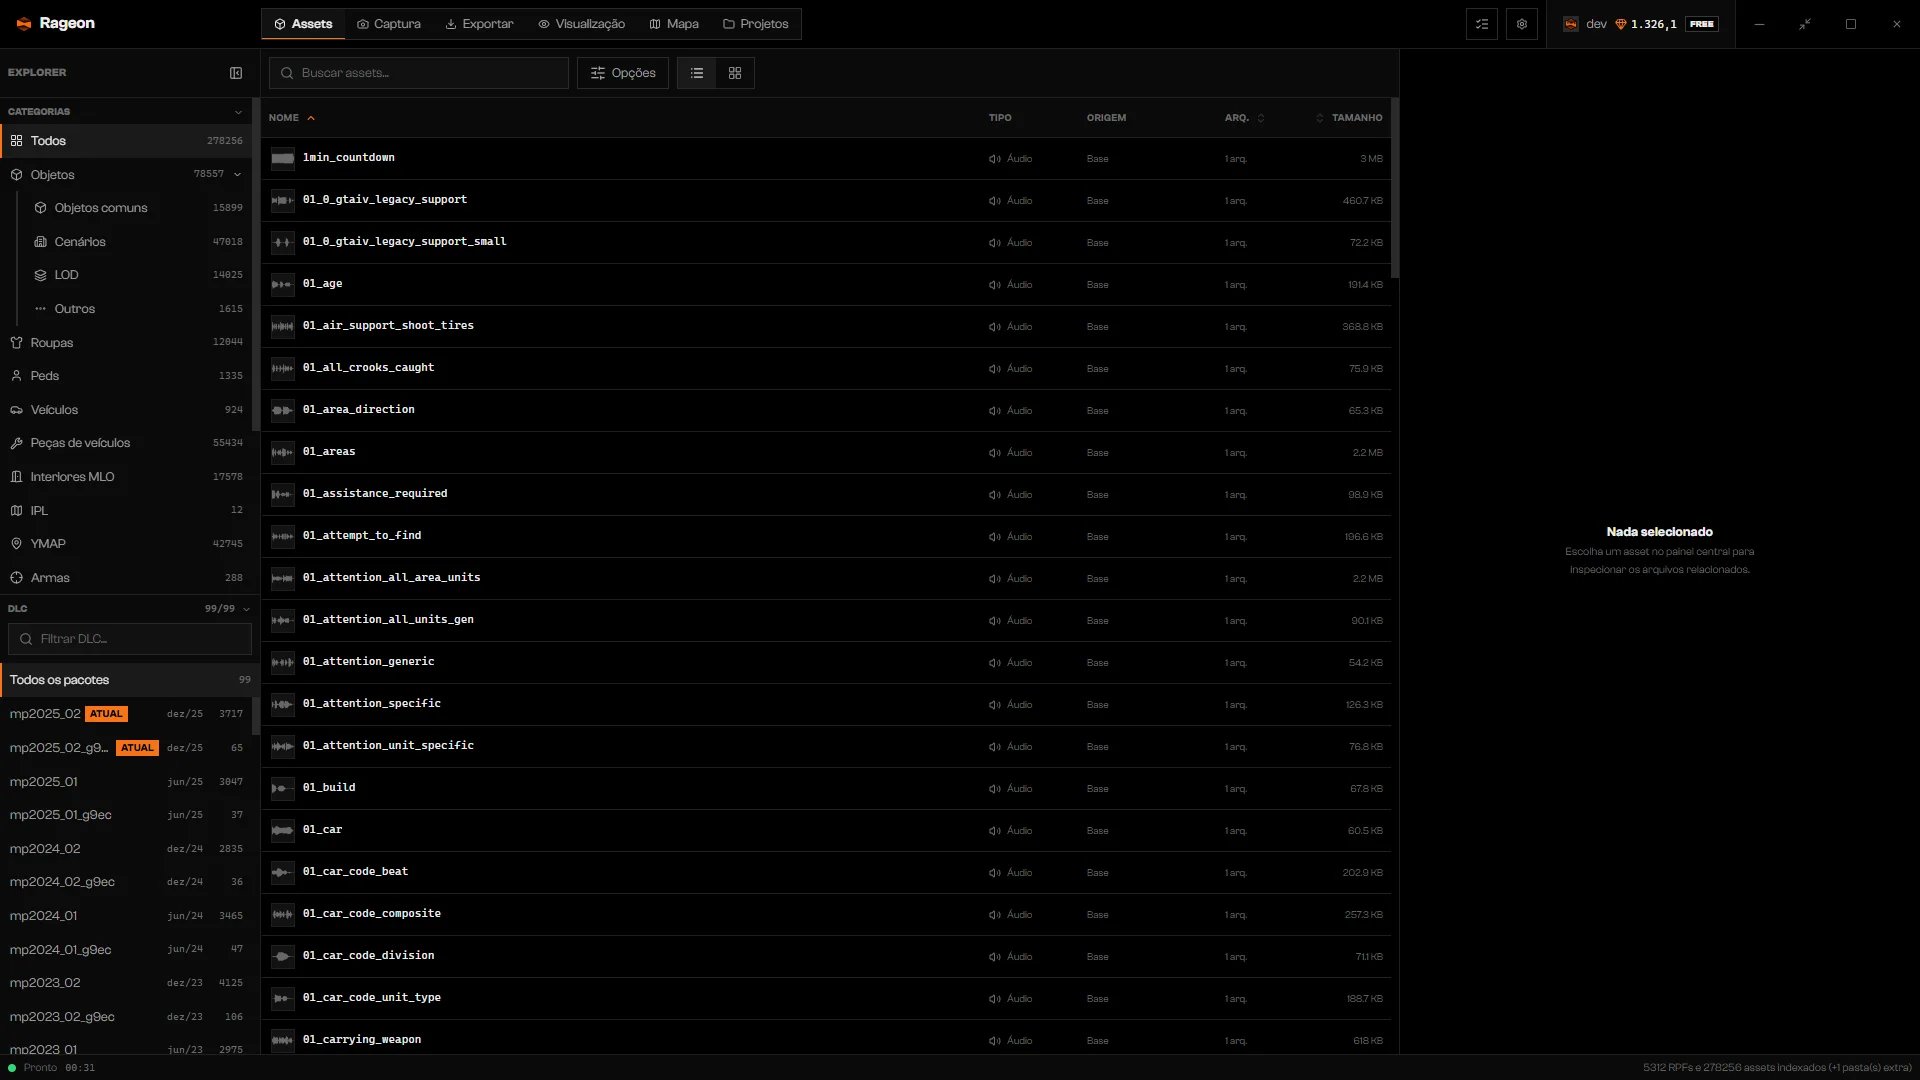Image resolution: width=1920 pixels, height=1080 pixels.
Task: Open the settings gear icon
Action: click(x=1522, y=24)
